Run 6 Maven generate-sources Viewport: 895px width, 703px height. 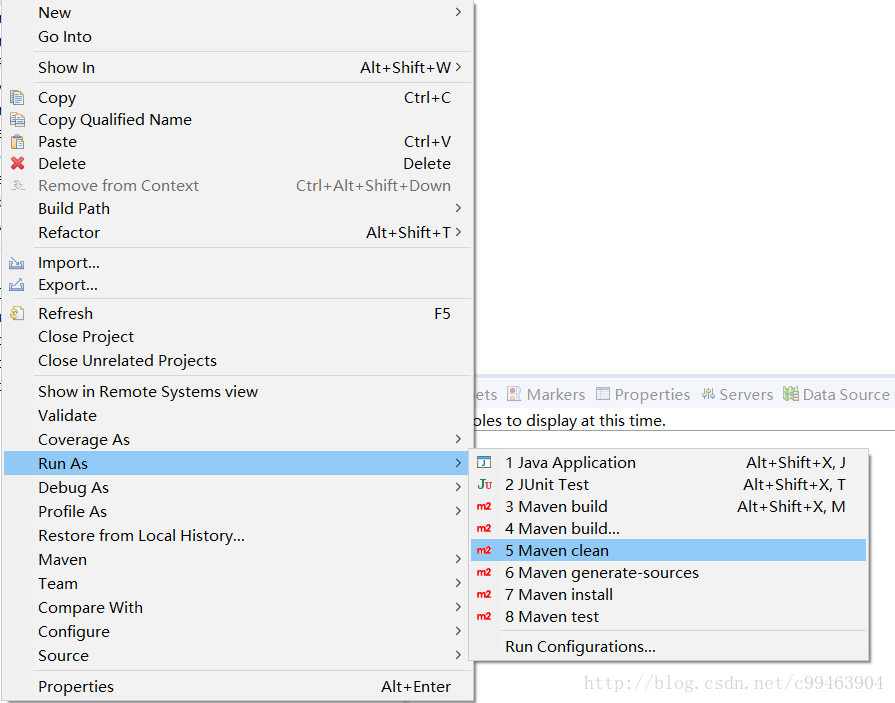point(668,572)
